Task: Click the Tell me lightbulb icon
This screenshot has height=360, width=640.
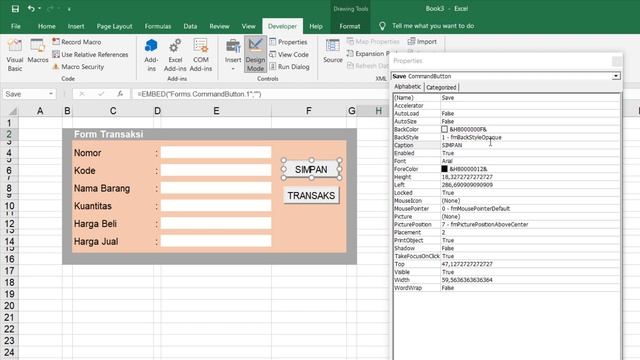Action: (382, 26)
